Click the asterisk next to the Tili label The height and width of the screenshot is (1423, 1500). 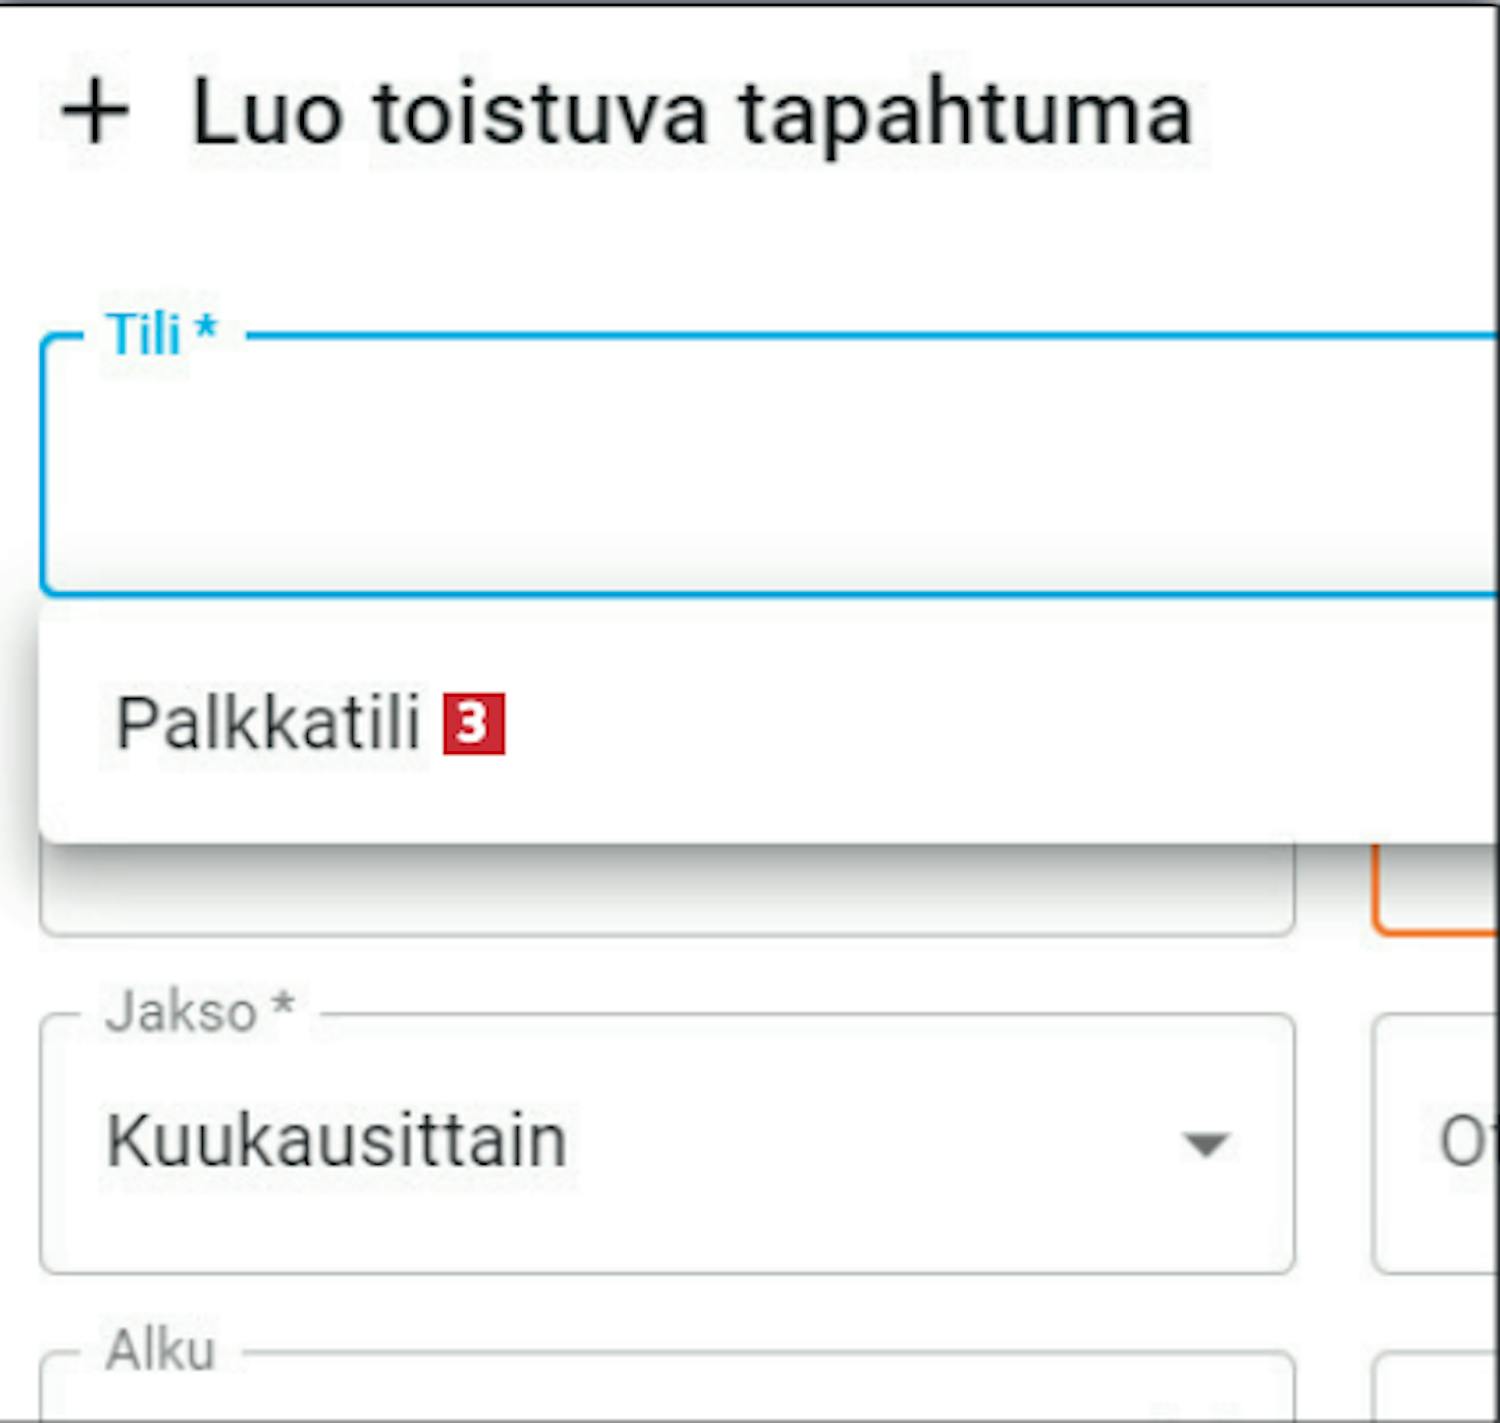coord(206,327)
